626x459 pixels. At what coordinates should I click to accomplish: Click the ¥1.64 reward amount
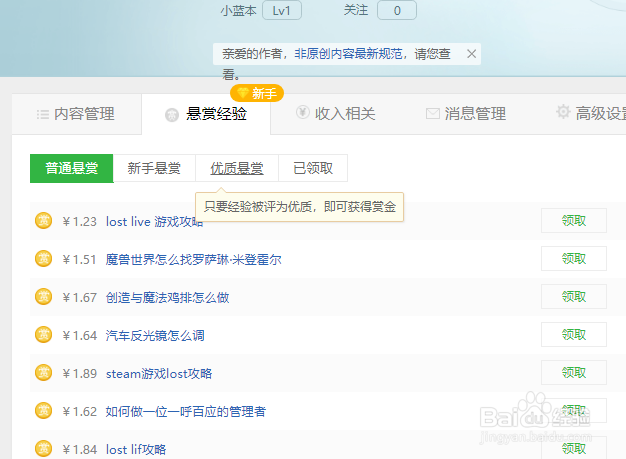point(79,336)
